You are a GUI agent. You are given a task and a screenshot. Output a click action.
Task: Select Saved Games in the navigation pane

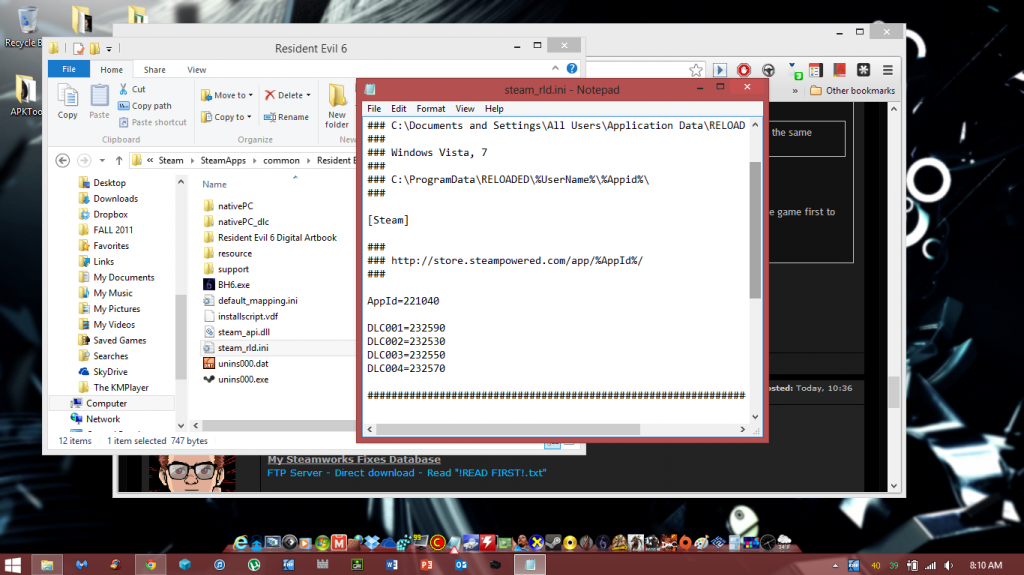pos(120,340)
